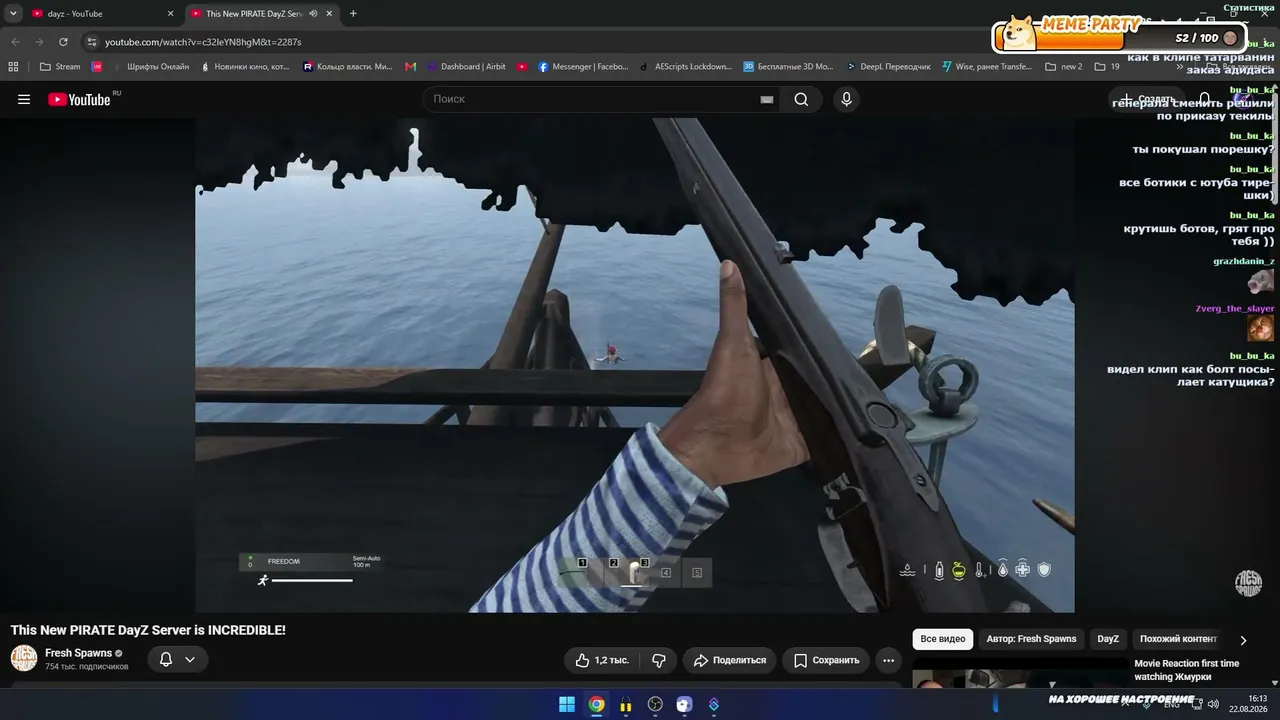Open a new browser tab
1280x720 pixels.
point(353,14)
